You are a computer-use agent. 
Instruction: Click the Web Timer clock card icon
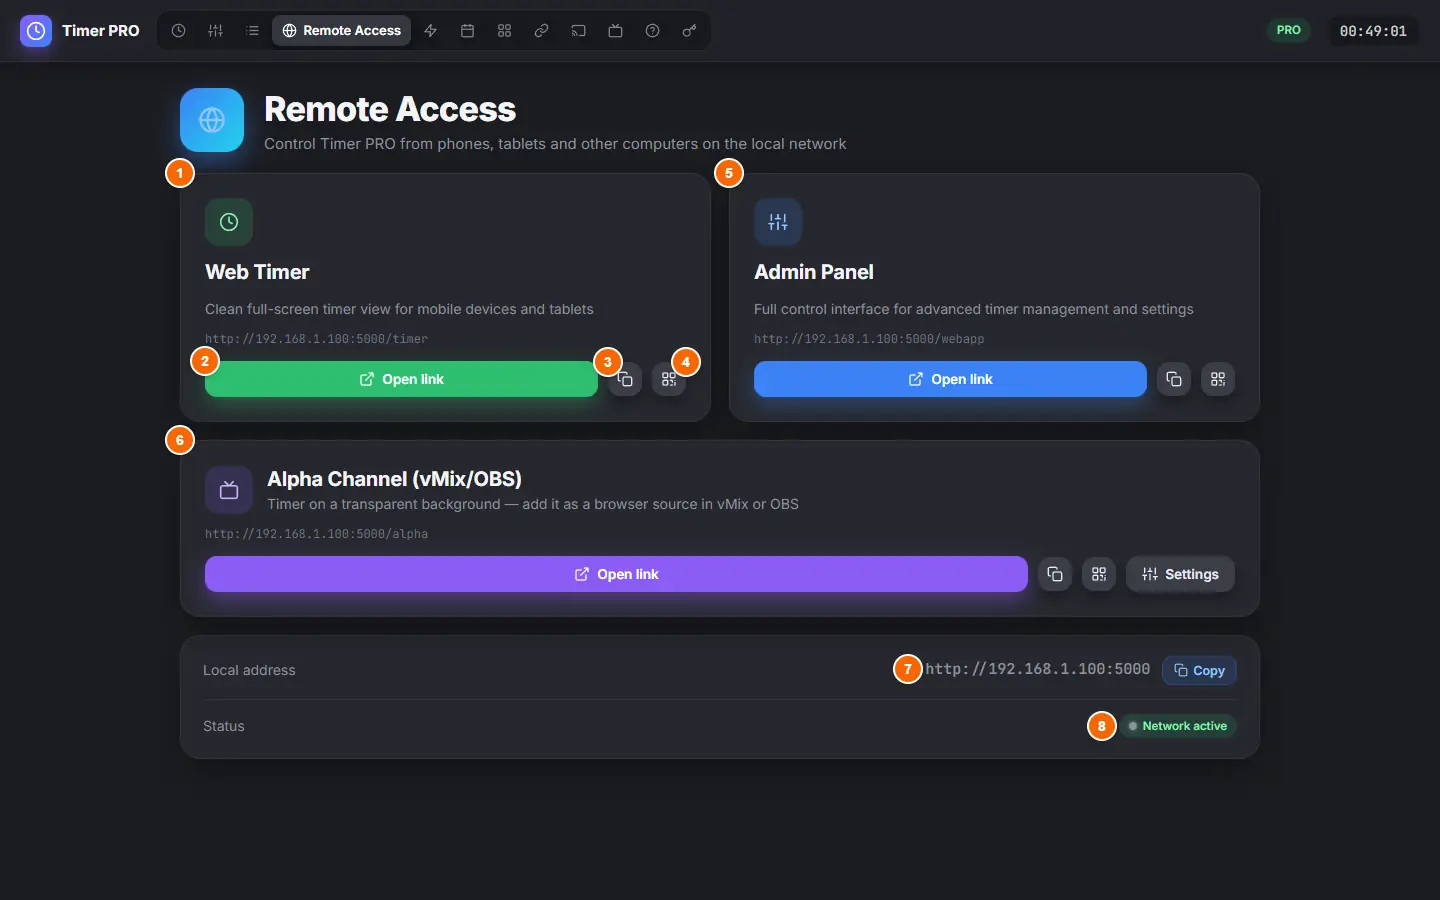[x=229, y=222]
